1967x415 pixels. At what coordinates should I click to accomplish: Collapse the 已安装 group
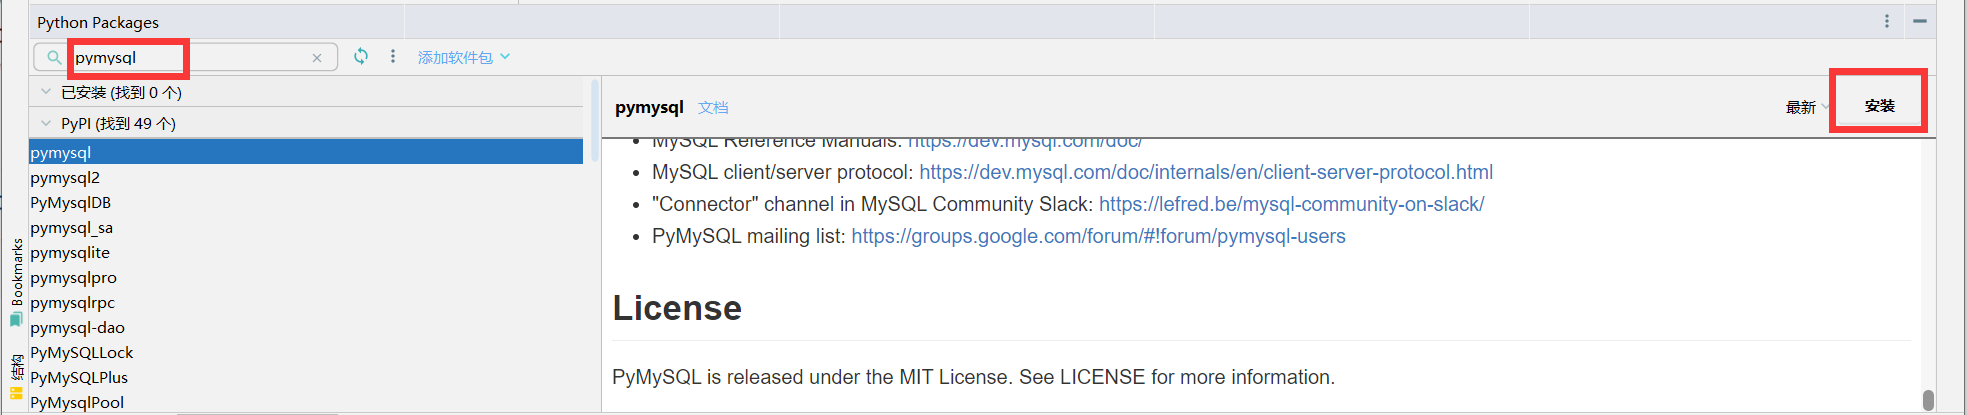coord(46,92)
